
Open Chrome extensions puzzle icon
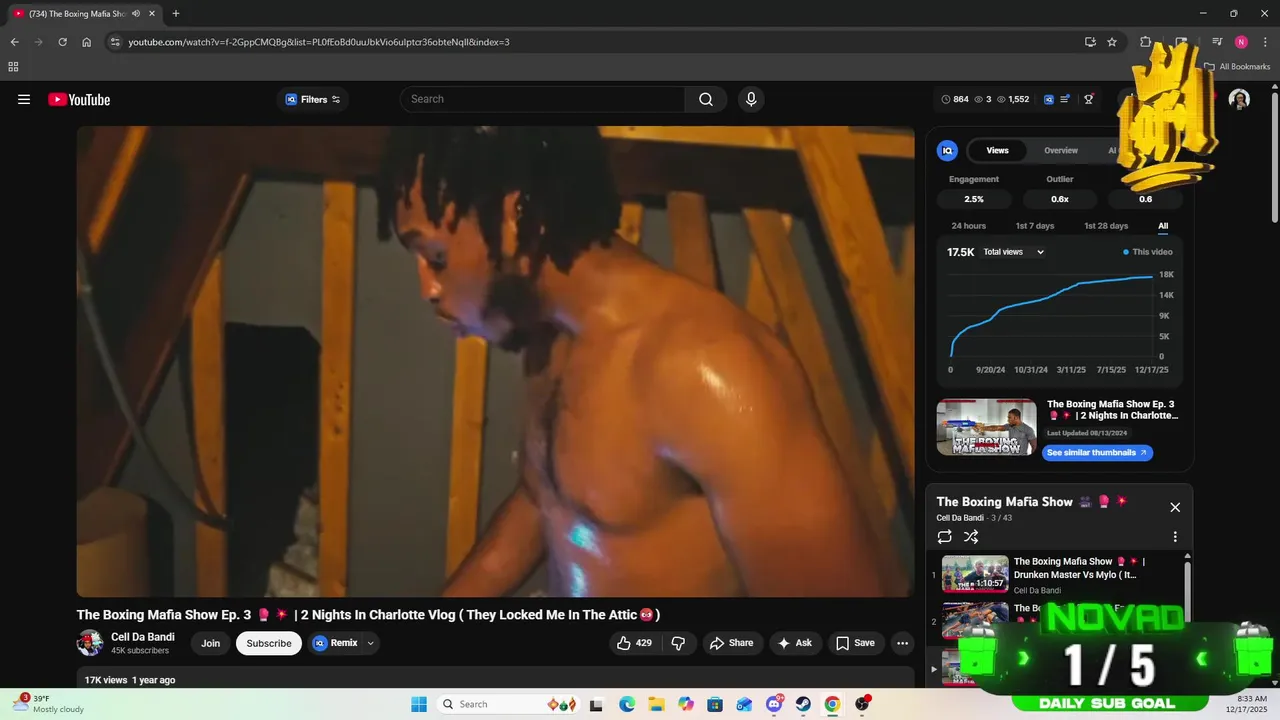(1146, 42)
